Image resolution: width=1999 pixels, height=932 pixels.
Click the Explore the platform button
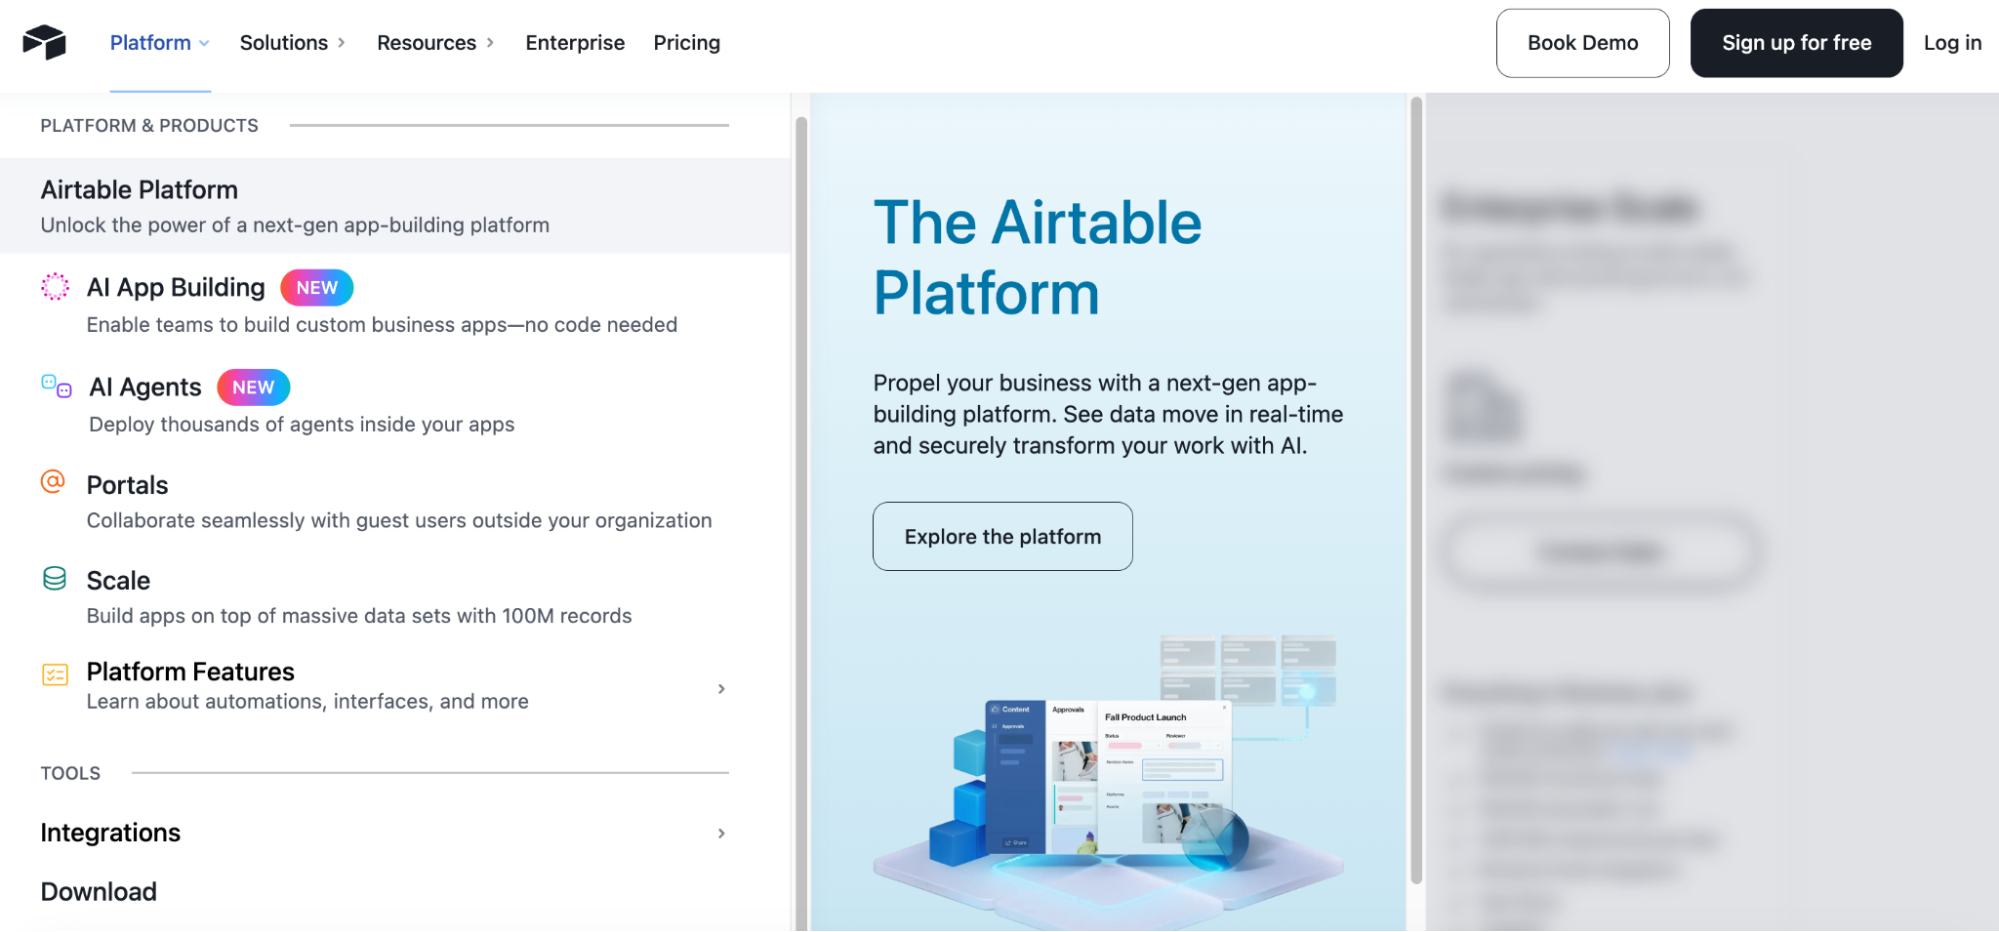click(1001, 536)
